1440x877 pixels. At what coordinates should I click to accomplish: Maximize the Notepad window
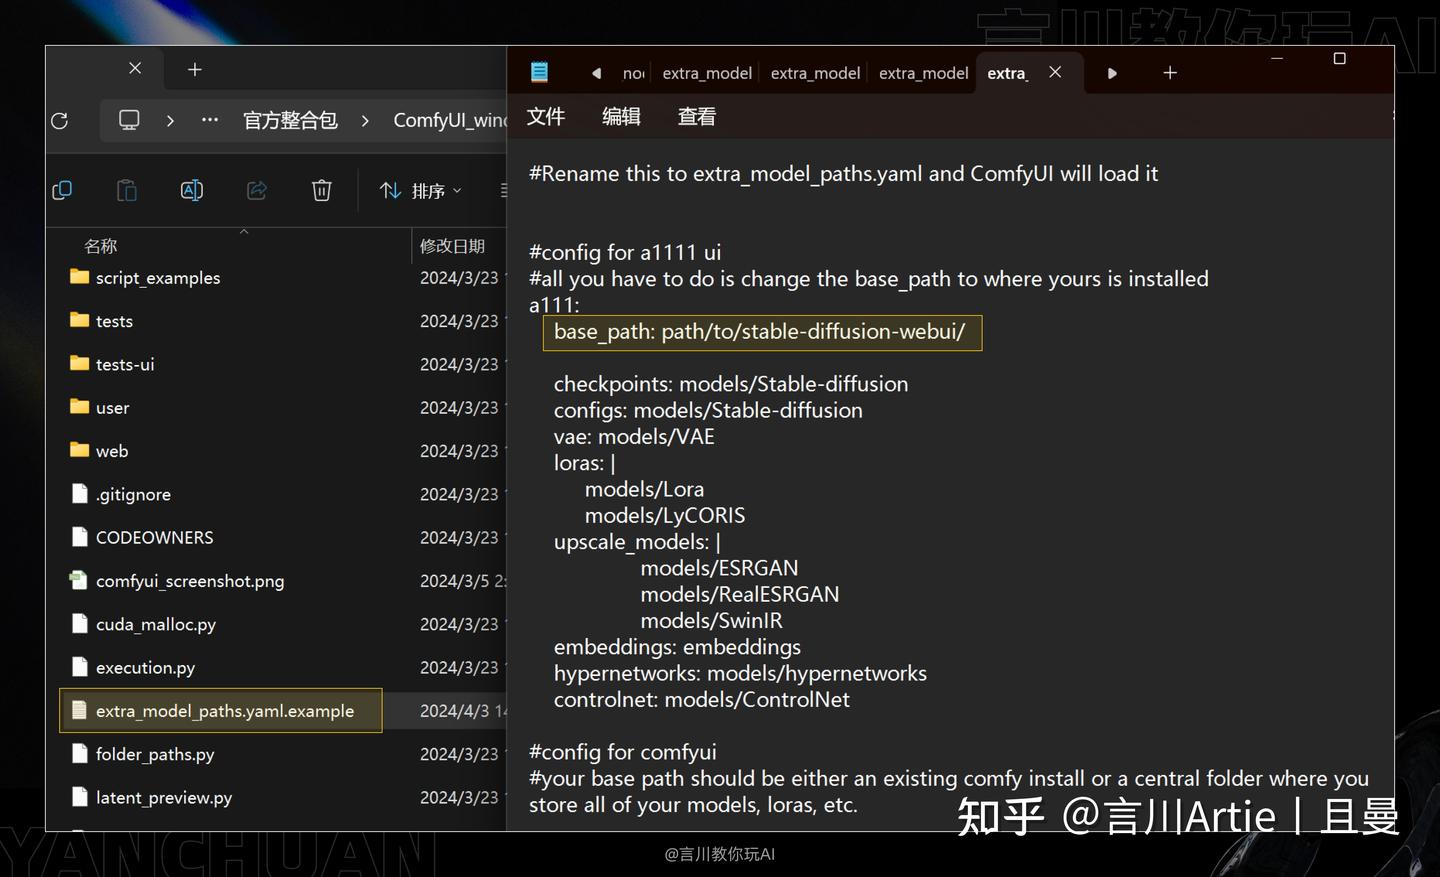pos(1340,59)
